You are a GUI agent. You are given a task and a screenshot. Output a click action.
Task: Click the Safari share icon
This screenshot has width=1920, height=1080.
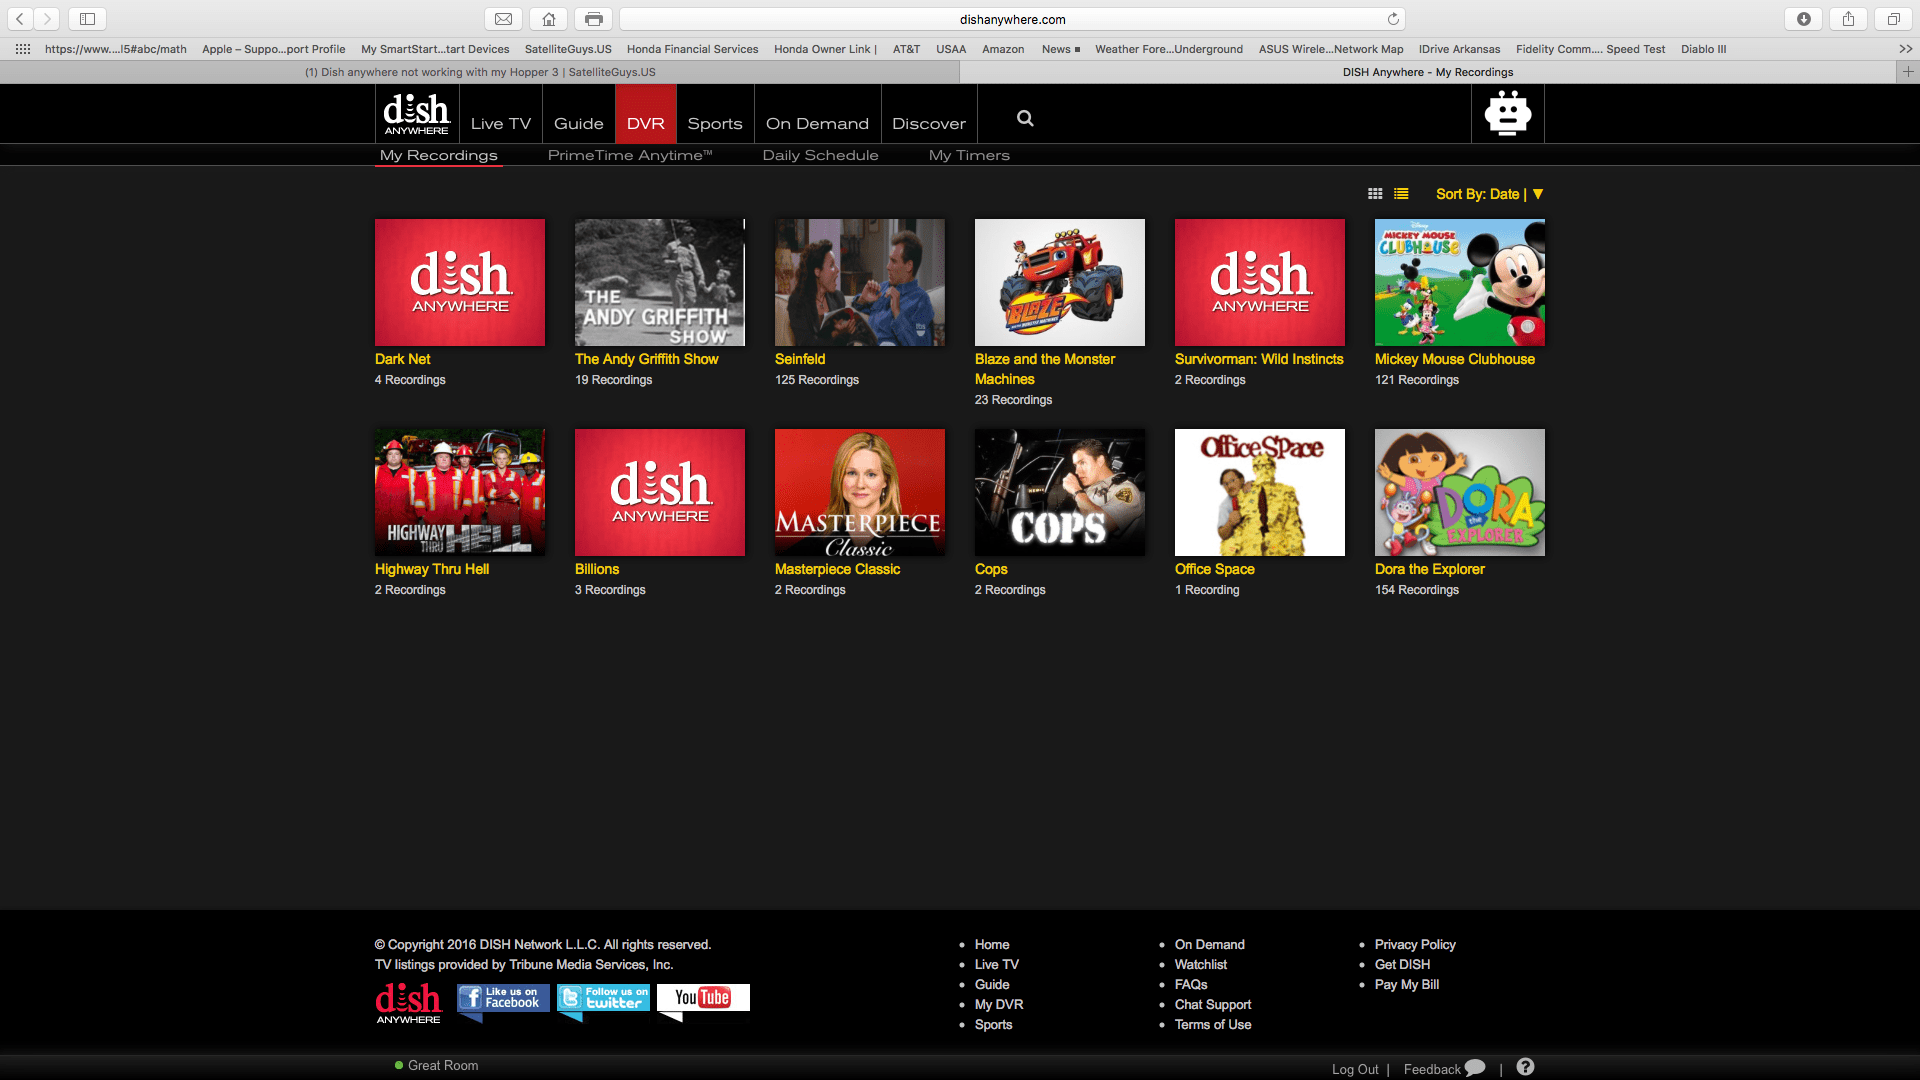[1848, 19]
